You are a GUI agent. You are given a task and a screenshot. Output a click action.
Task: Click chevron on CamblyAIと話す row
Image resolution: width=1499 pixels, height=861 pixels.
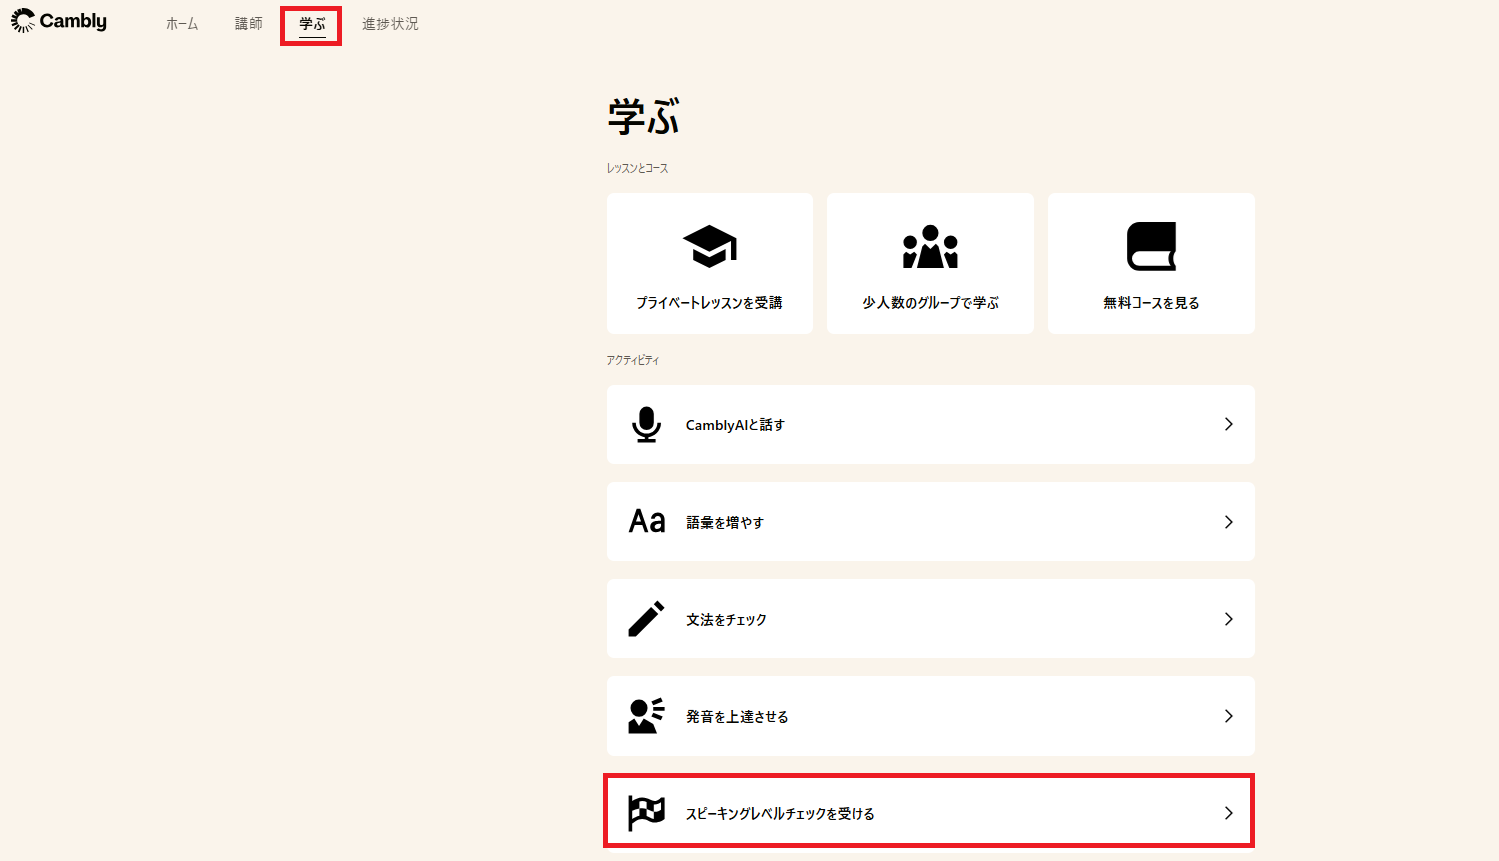[x=1229, y=425]
